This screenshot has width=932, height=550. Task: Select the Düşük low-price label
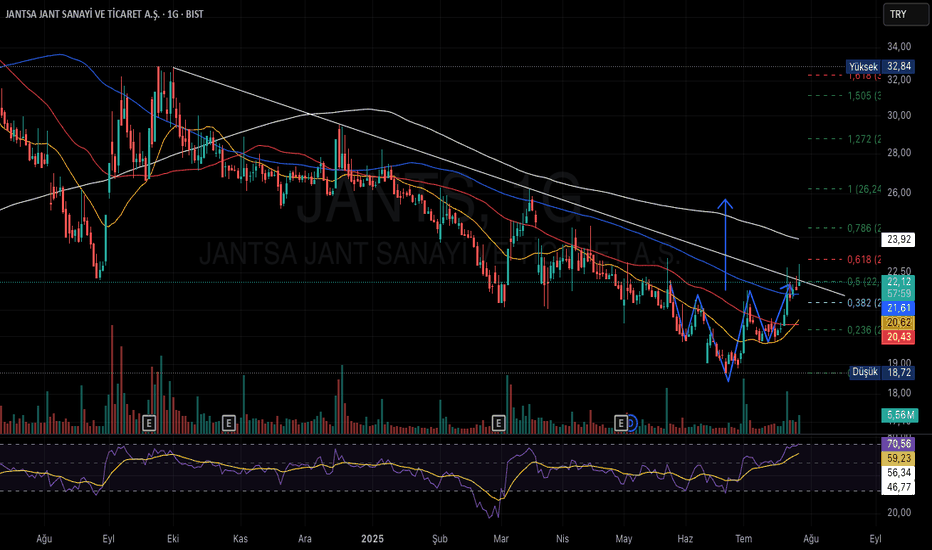click(864, 372)
